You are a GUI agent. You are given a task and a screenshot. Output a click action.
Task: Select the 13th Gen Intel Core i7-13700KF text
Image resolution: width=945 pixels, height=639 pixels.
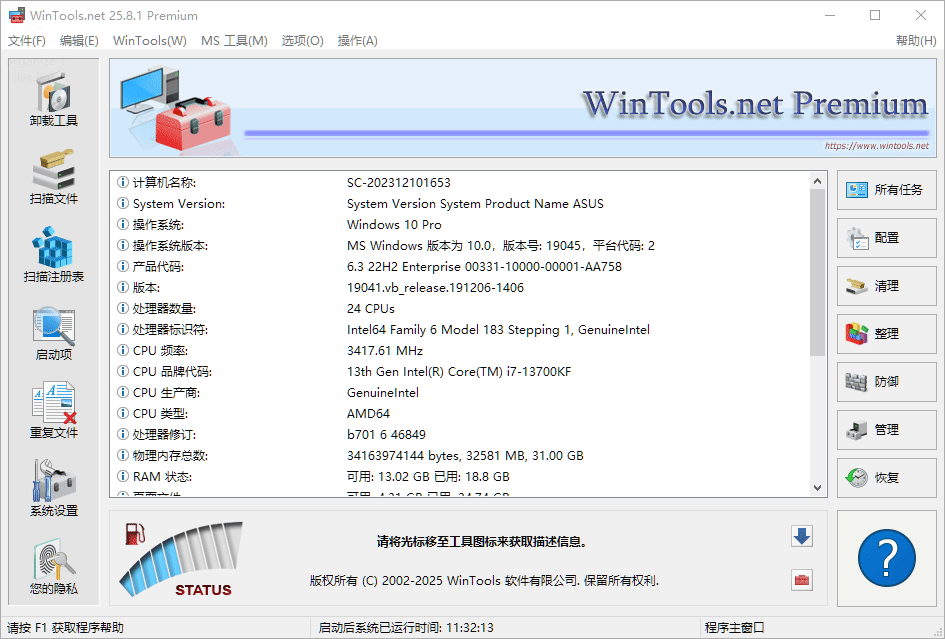point(459,371)
